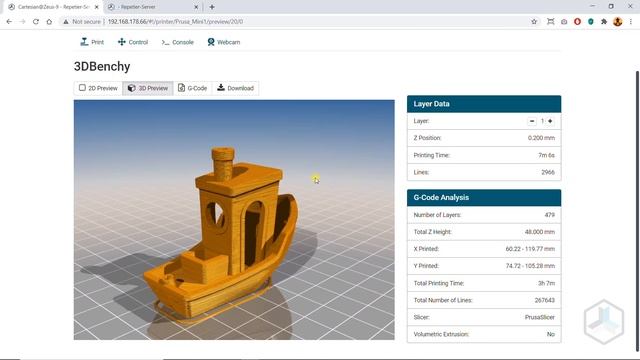The height and width of the screenshot is (360, 640).
Task: Switch to the 2D Preview tab
Action: [98, 88]
